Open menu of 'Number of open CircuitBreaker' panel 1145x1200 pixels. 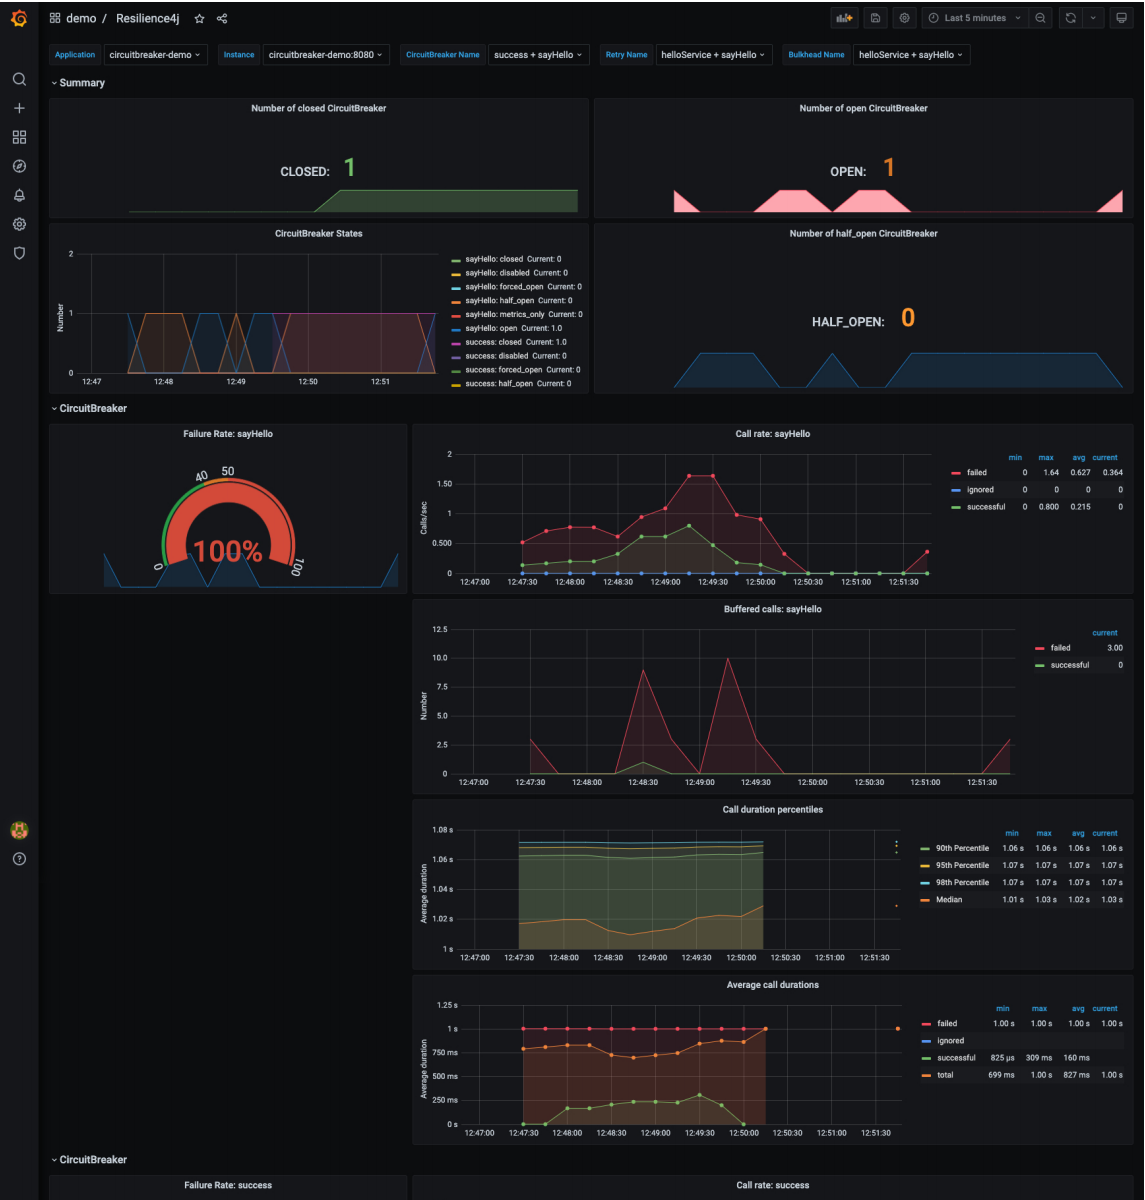pyautogui.click(x=863, y=108)
